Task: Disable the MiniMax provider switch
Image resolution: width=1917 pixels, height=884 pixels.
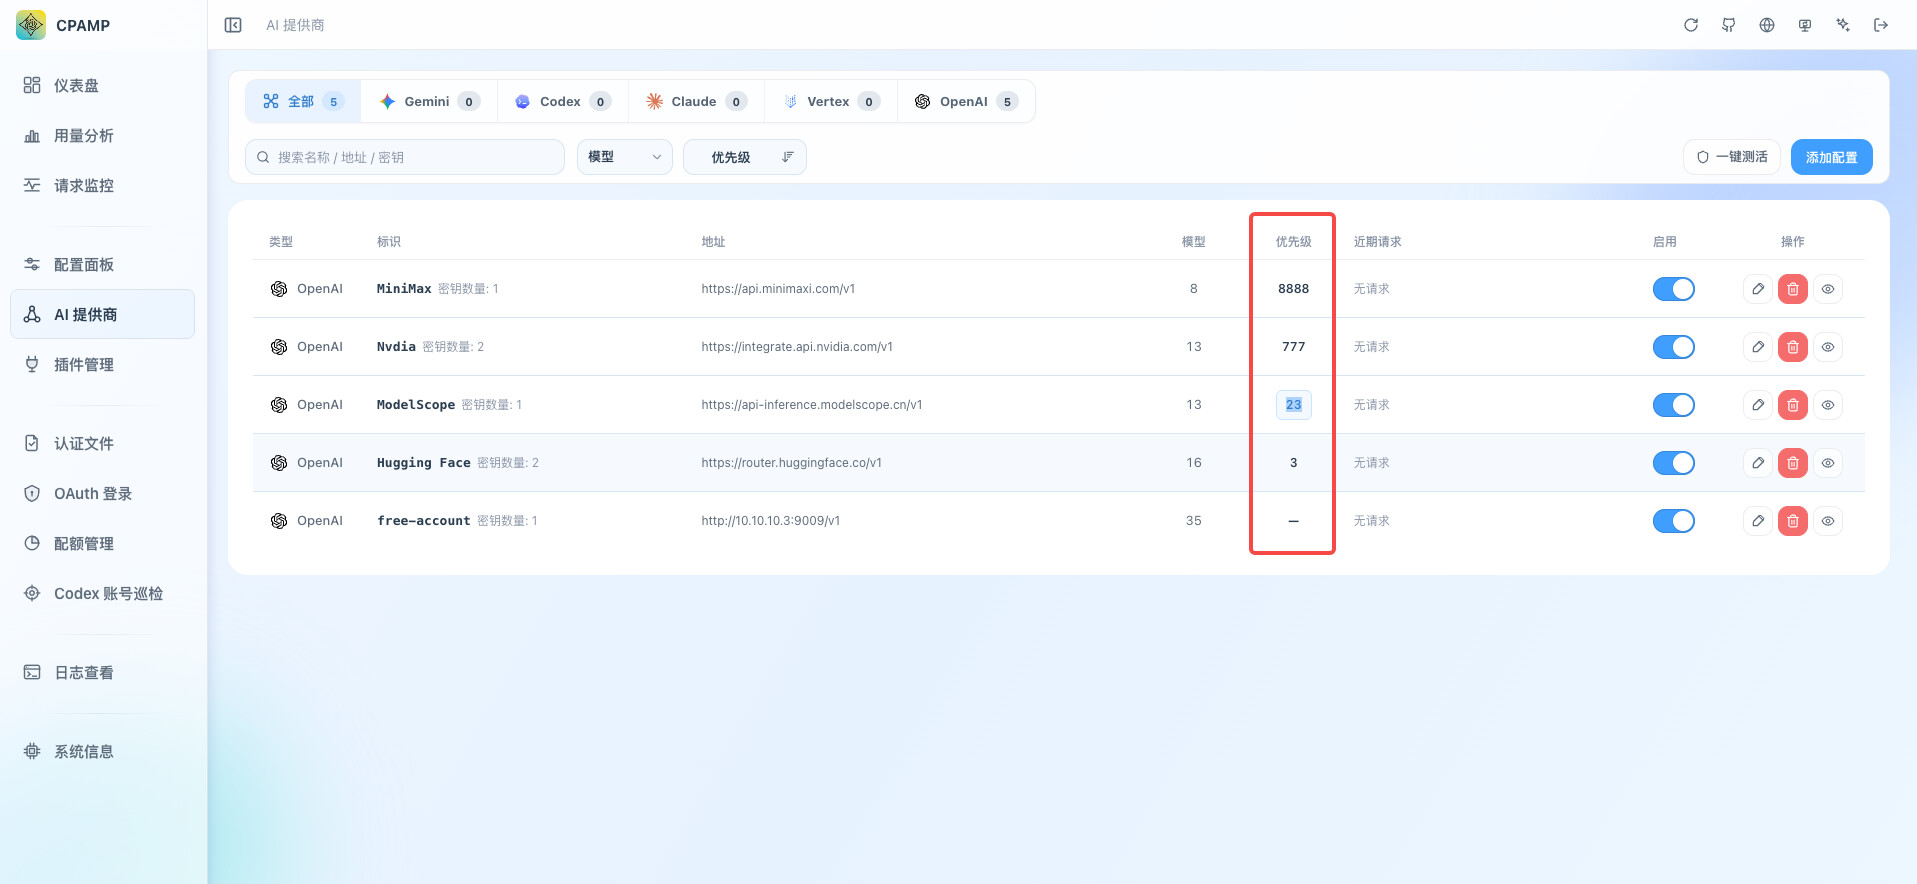Action: (x=1674, y=289)
